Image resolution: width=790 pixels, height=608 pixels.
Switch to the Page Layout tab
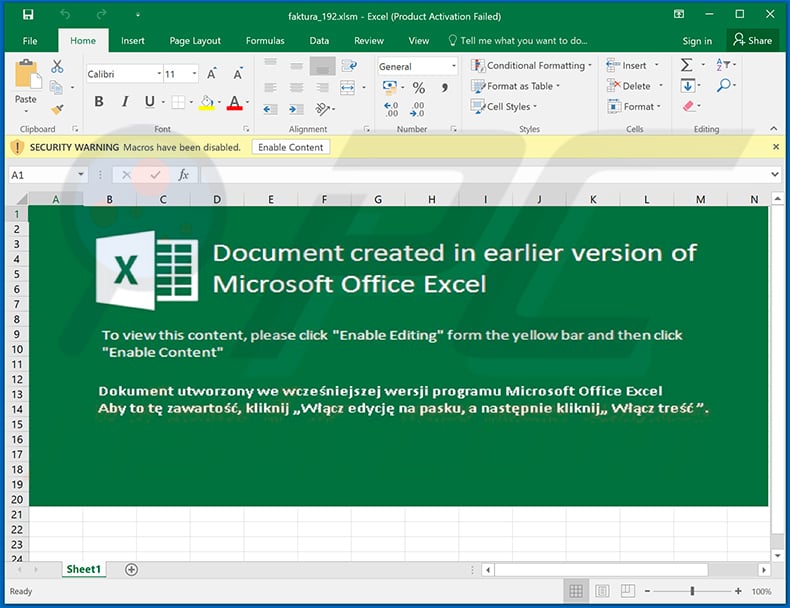(x=195, y=41)
